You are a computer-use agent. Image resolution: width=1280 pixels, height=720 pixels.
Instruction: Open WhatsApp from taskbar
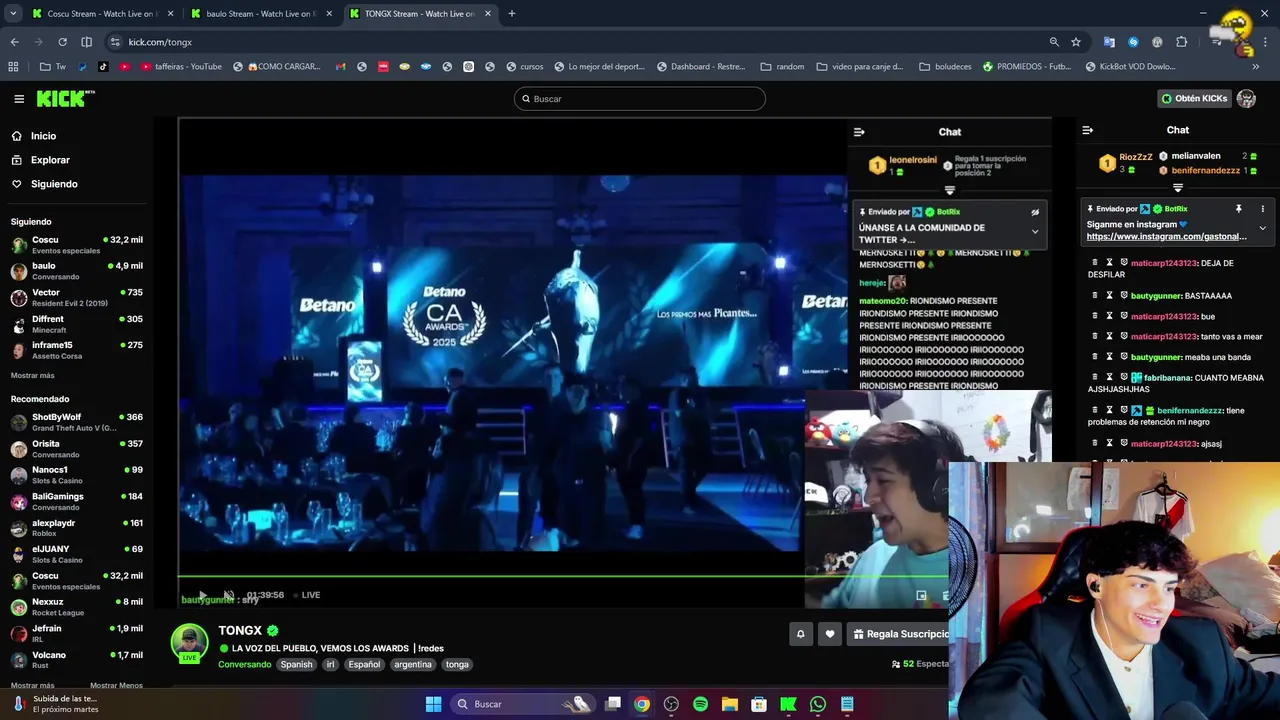click(818, 704)
